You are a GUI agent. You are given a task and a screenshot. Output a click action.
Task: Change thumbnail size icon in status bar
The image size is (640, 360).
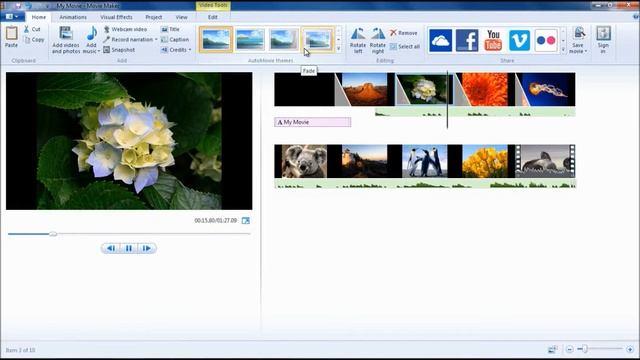(552, 349)
